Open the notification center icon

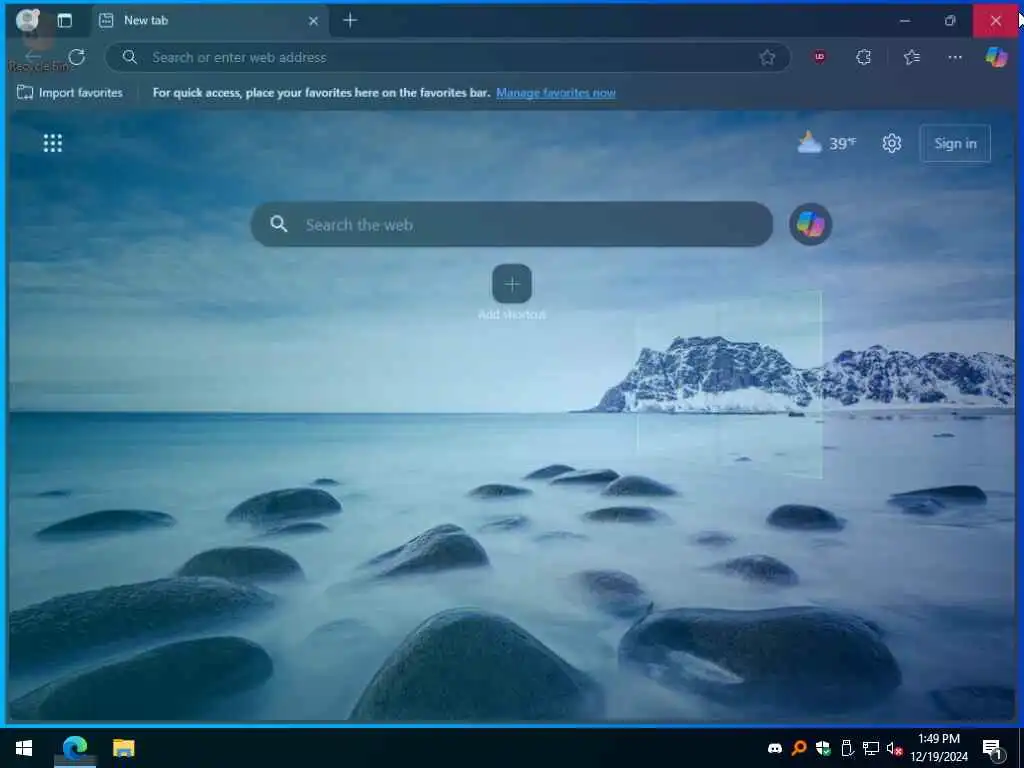tap(993, 748)
